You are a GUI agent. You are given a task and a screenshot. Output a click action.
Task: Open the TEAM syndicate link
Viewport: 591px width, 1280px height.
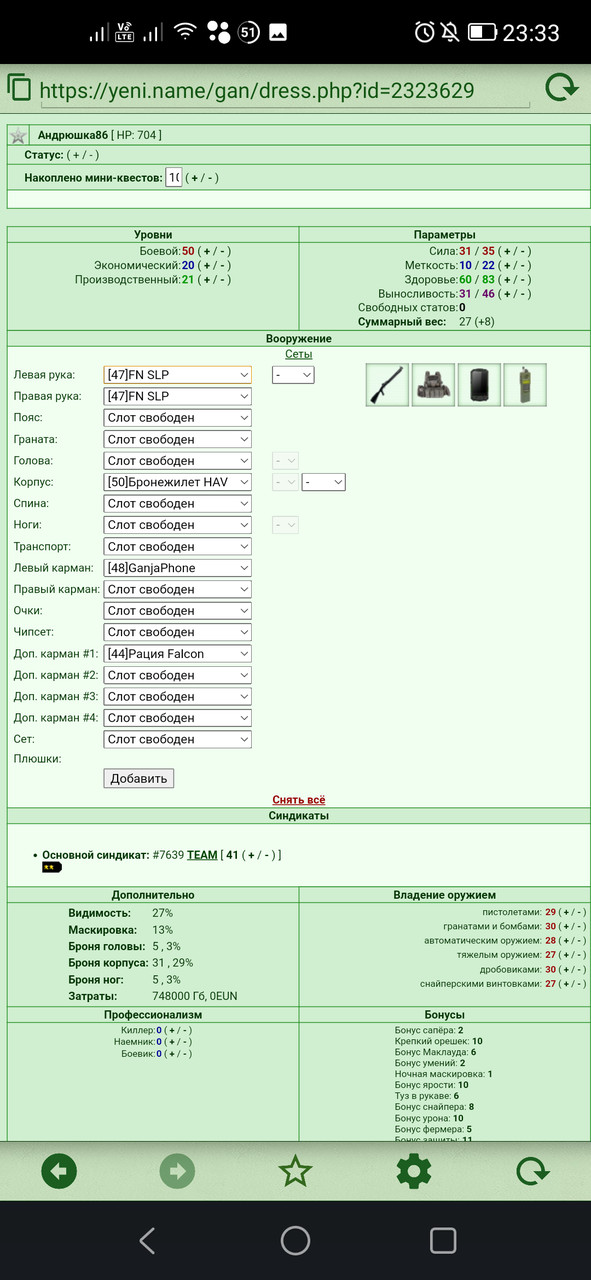tap(202, 855)
